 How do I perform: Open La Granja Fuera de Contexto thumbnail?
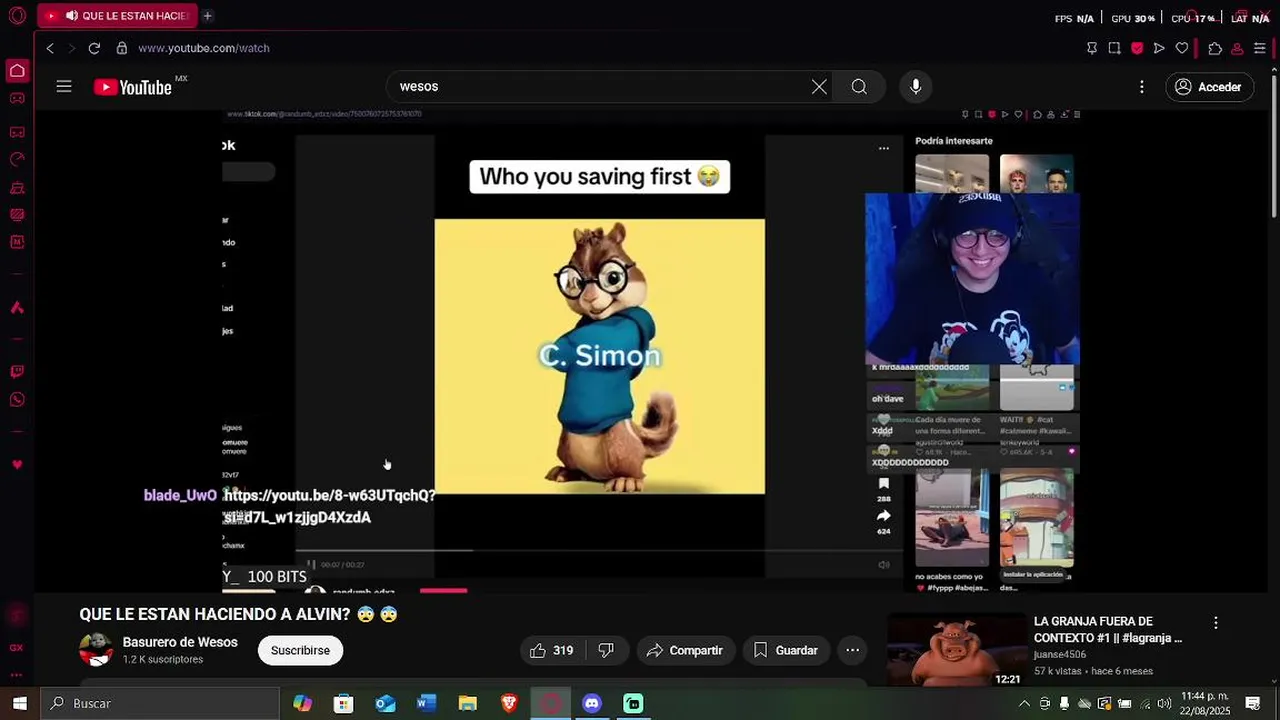pyautogui.click(x=956, y=650)
